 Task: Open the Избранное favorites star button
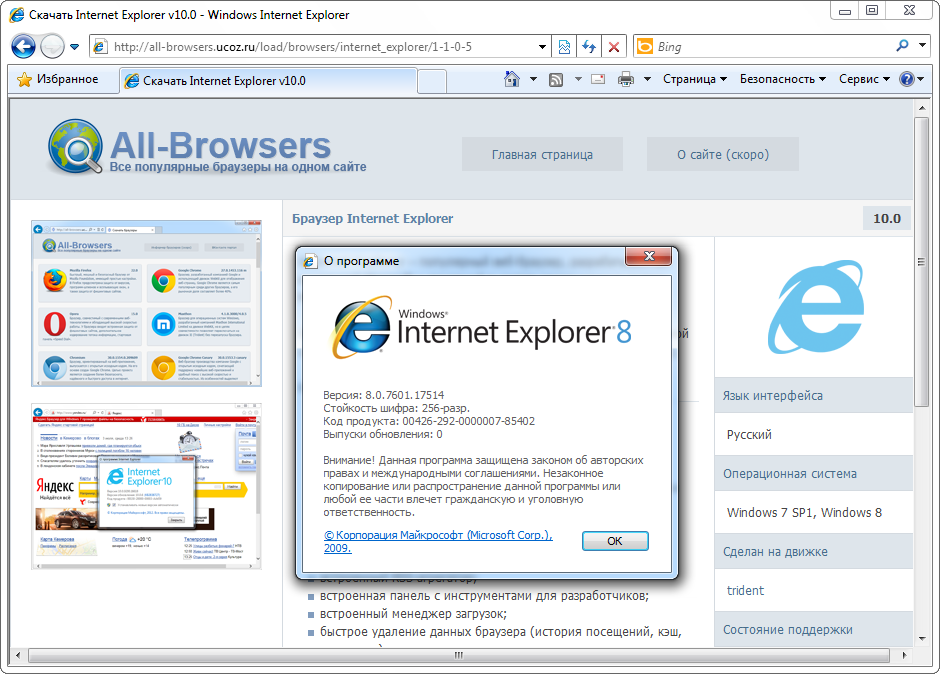click(x=58, y=79)
